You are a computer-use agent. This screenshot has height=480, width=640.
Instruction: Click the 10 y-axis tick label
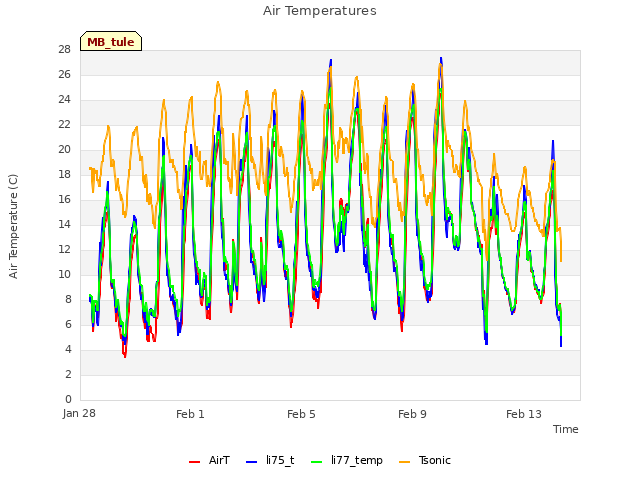tap(64, 274)
